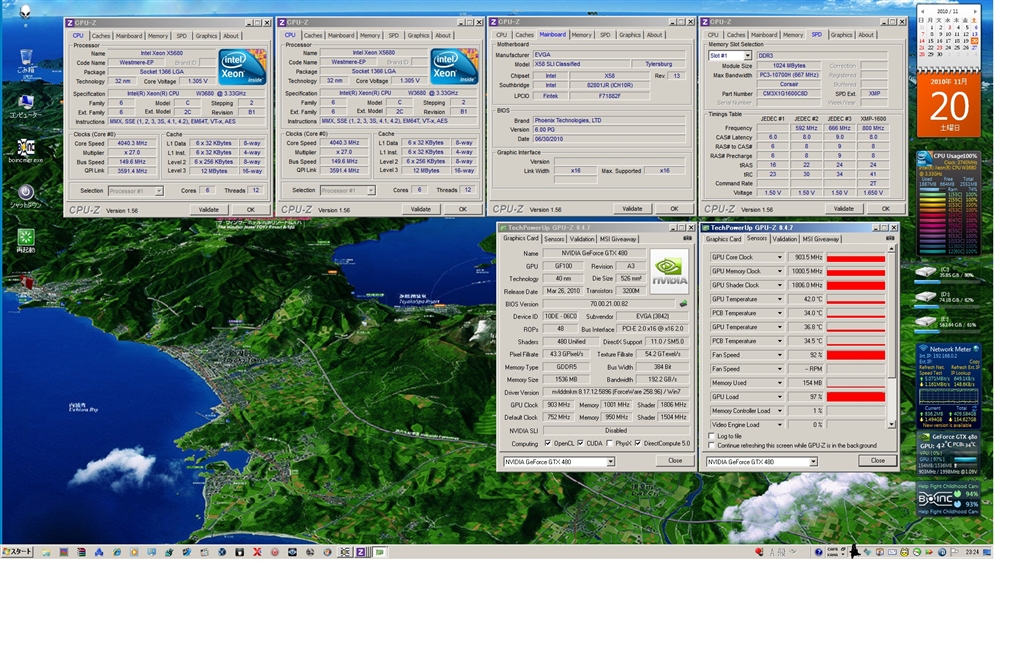The height and width of the screenshot is (662, 1024).
Task: Click the E: drive gadget icon
Action: (x=925, y=321)
